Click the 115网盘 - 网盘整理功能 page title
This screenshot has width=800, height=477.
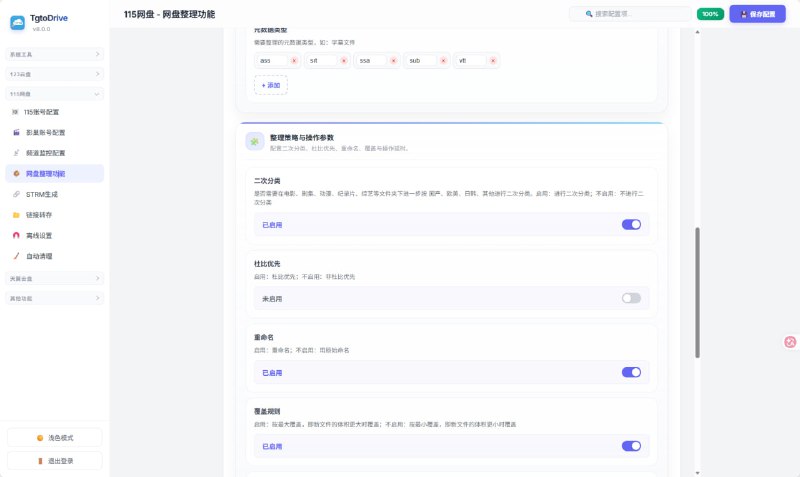[x=169, y=14]
